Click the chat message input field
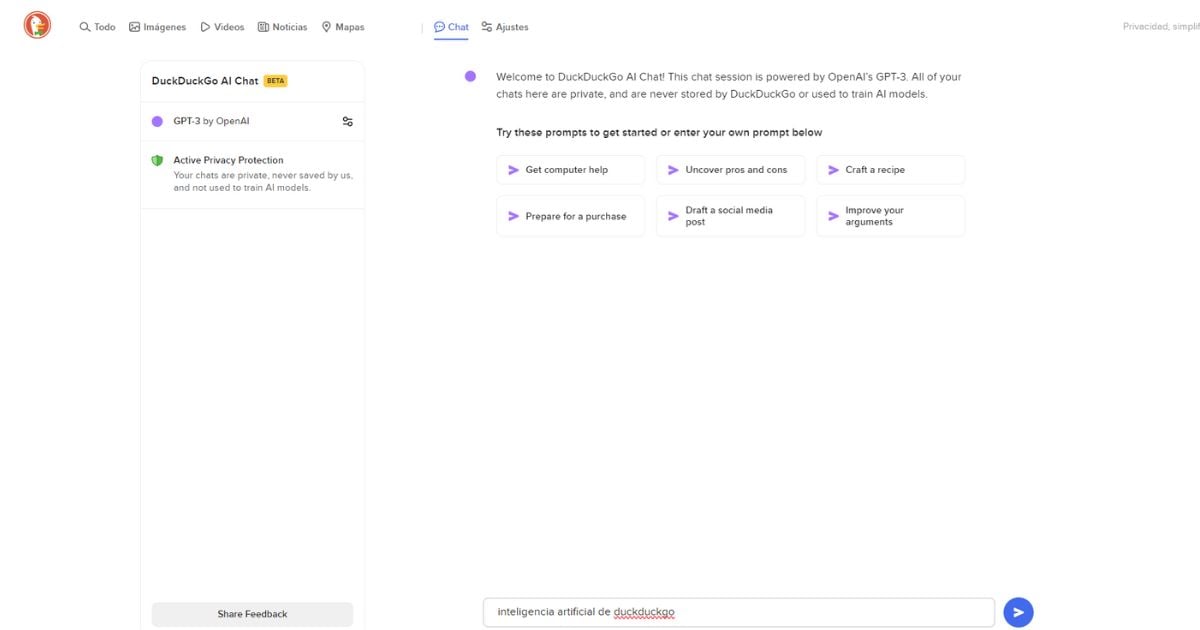1200x630 pixels. coord(738,612)
